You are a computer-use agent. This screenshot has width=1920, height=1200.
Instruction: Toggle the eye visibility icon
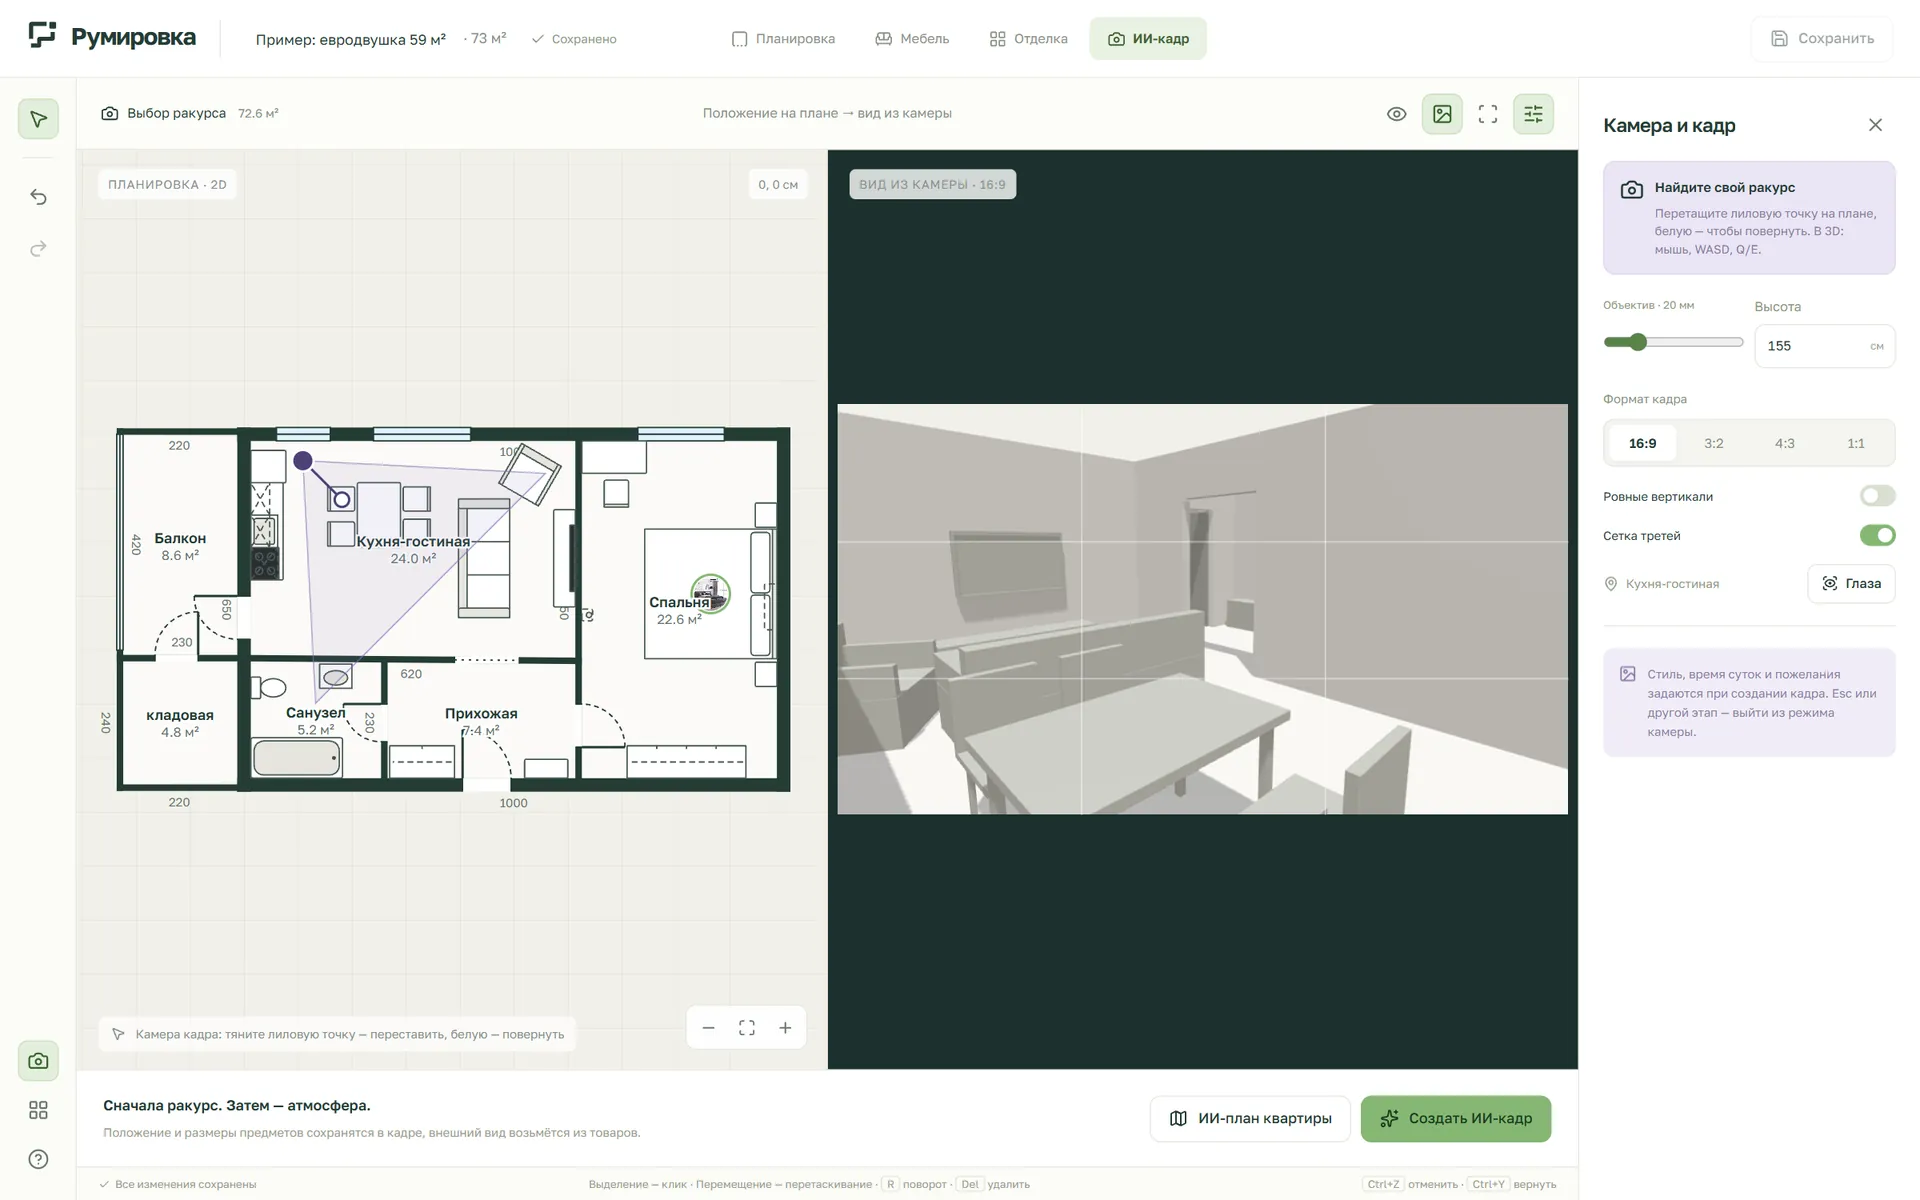1397,114
